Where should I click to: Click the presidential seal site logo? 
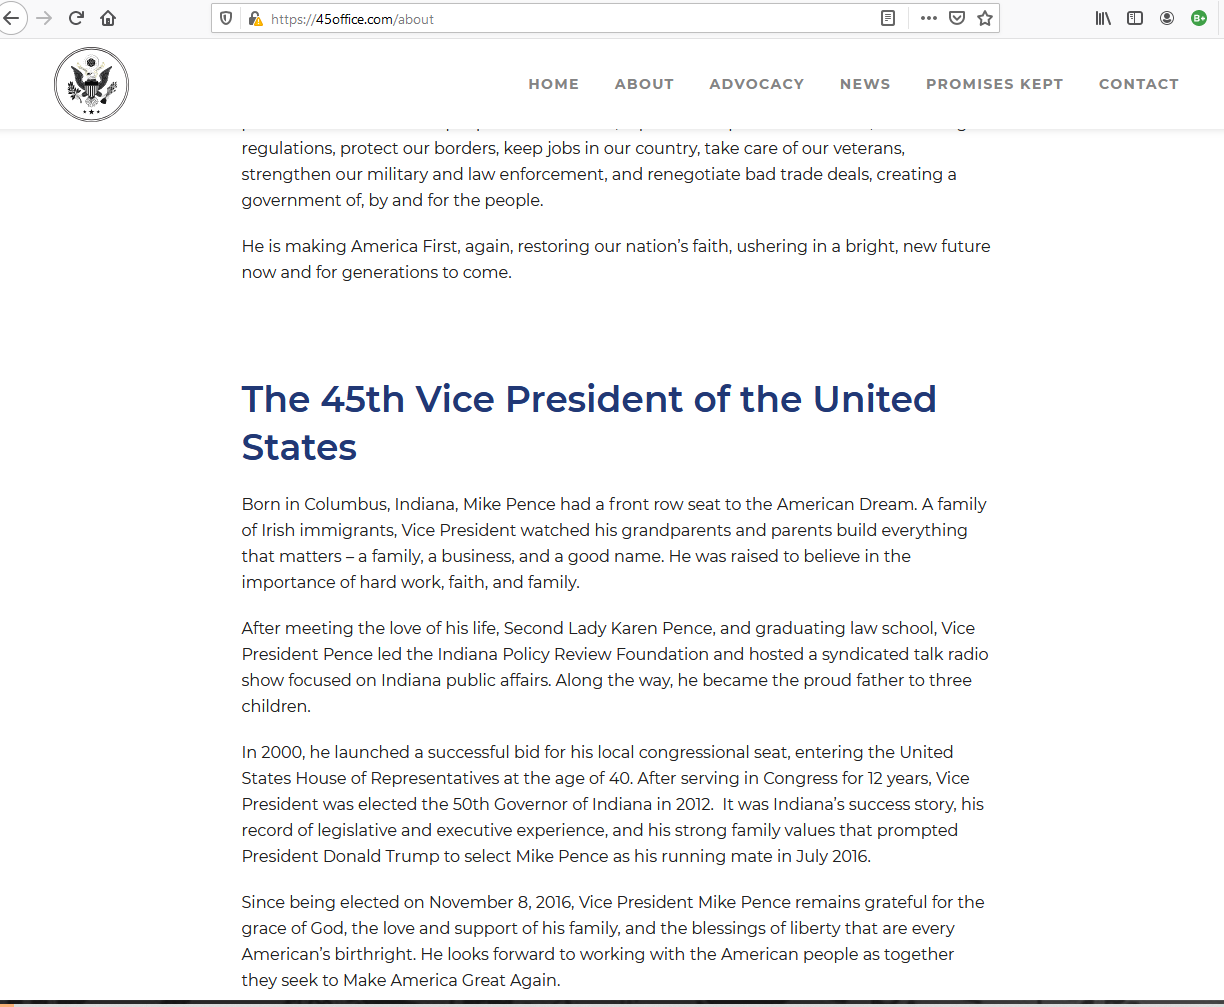pyautogui.click(x=91, y=84)
